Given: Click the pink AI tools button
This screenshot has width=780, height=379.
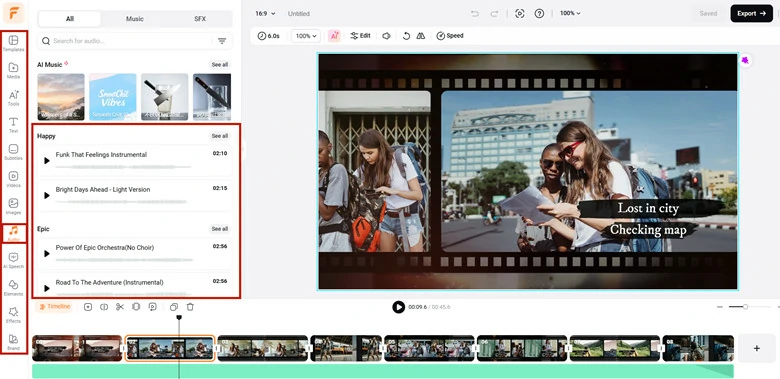Looking at the screenshot, I should tap(334, 36).
